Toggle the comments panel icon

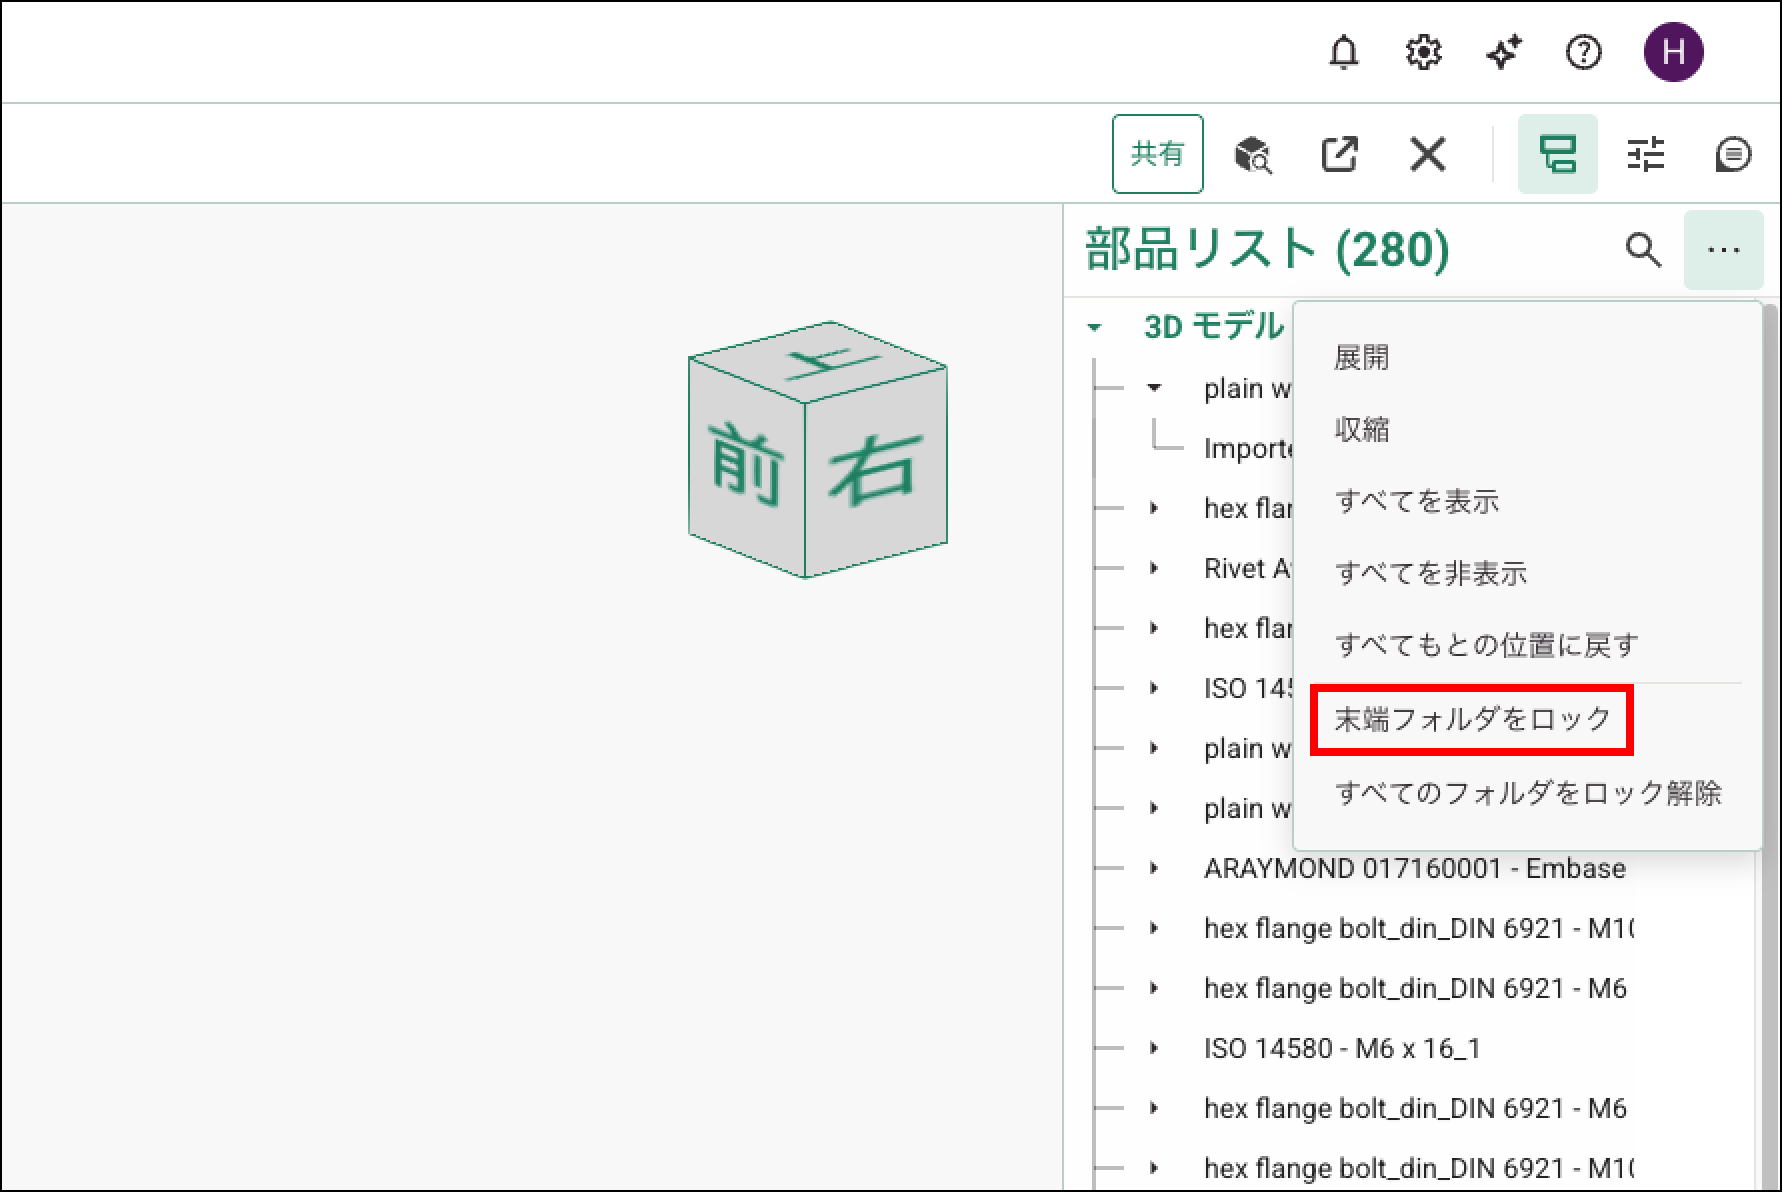[1732, 155]
